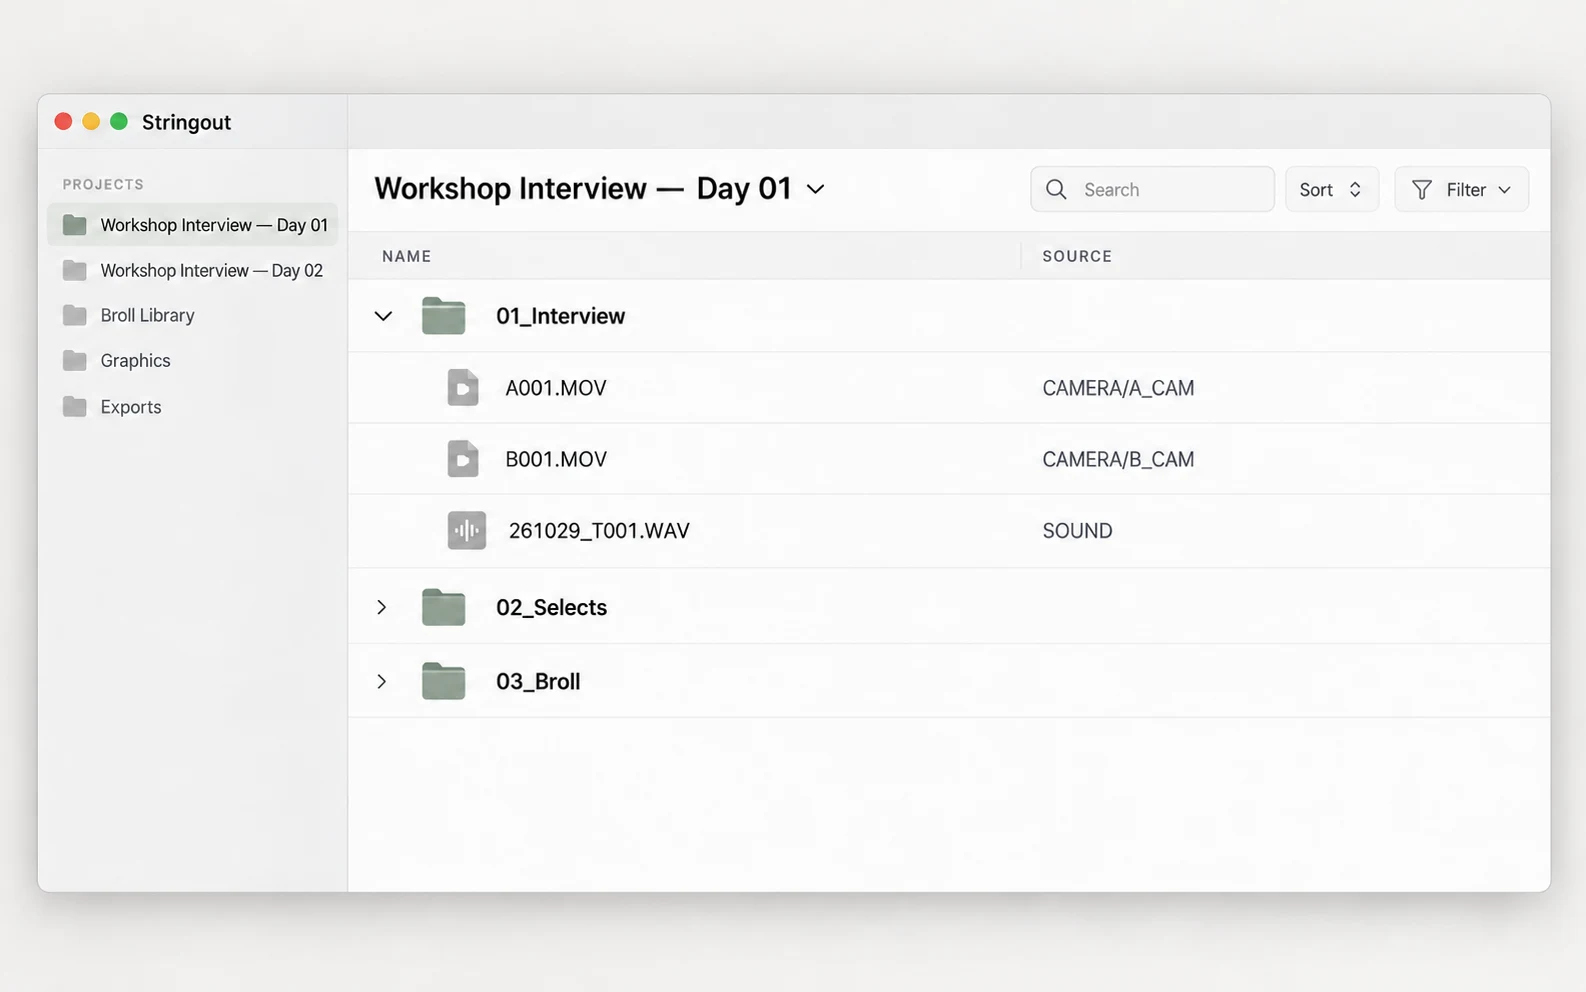Viewport: 1586px width, 992px height.
Task: Select the B001.MOV file name
Action: coord(556,459)
